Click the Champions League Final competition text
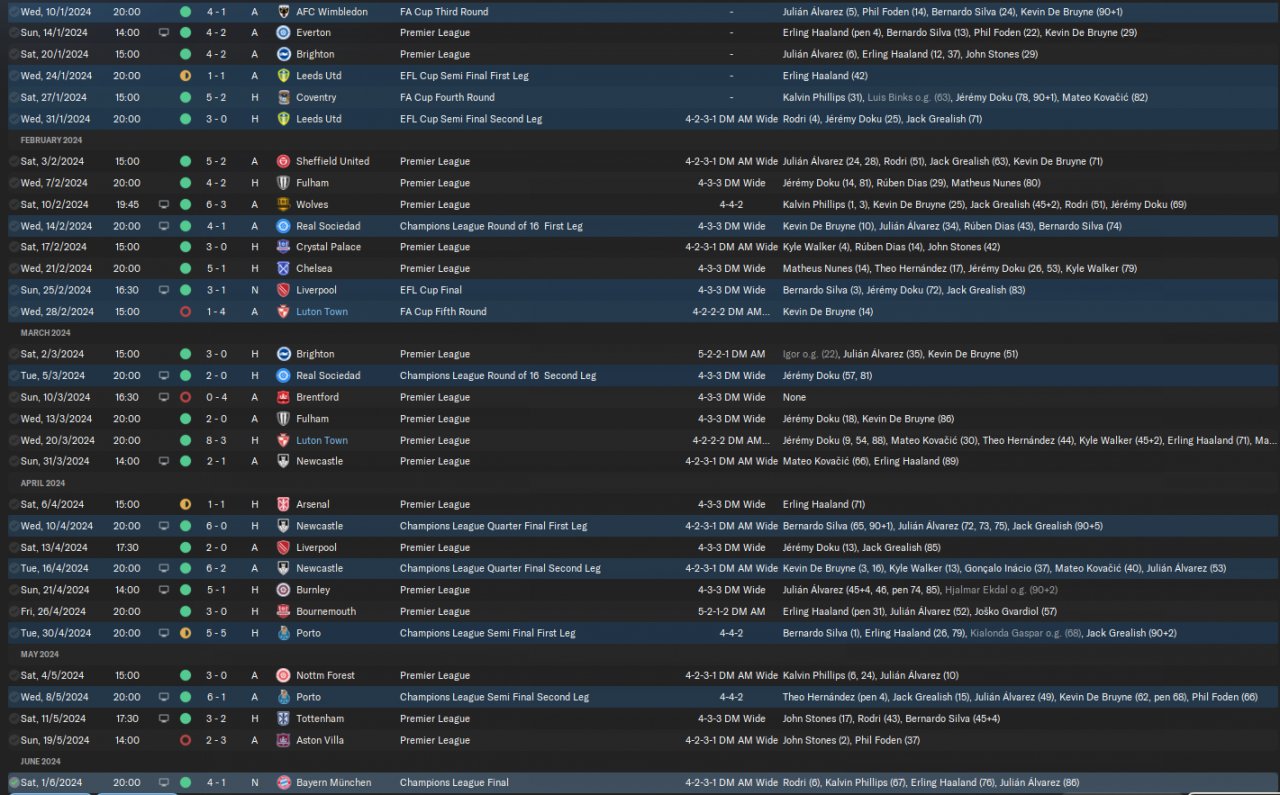 point(454,783)
